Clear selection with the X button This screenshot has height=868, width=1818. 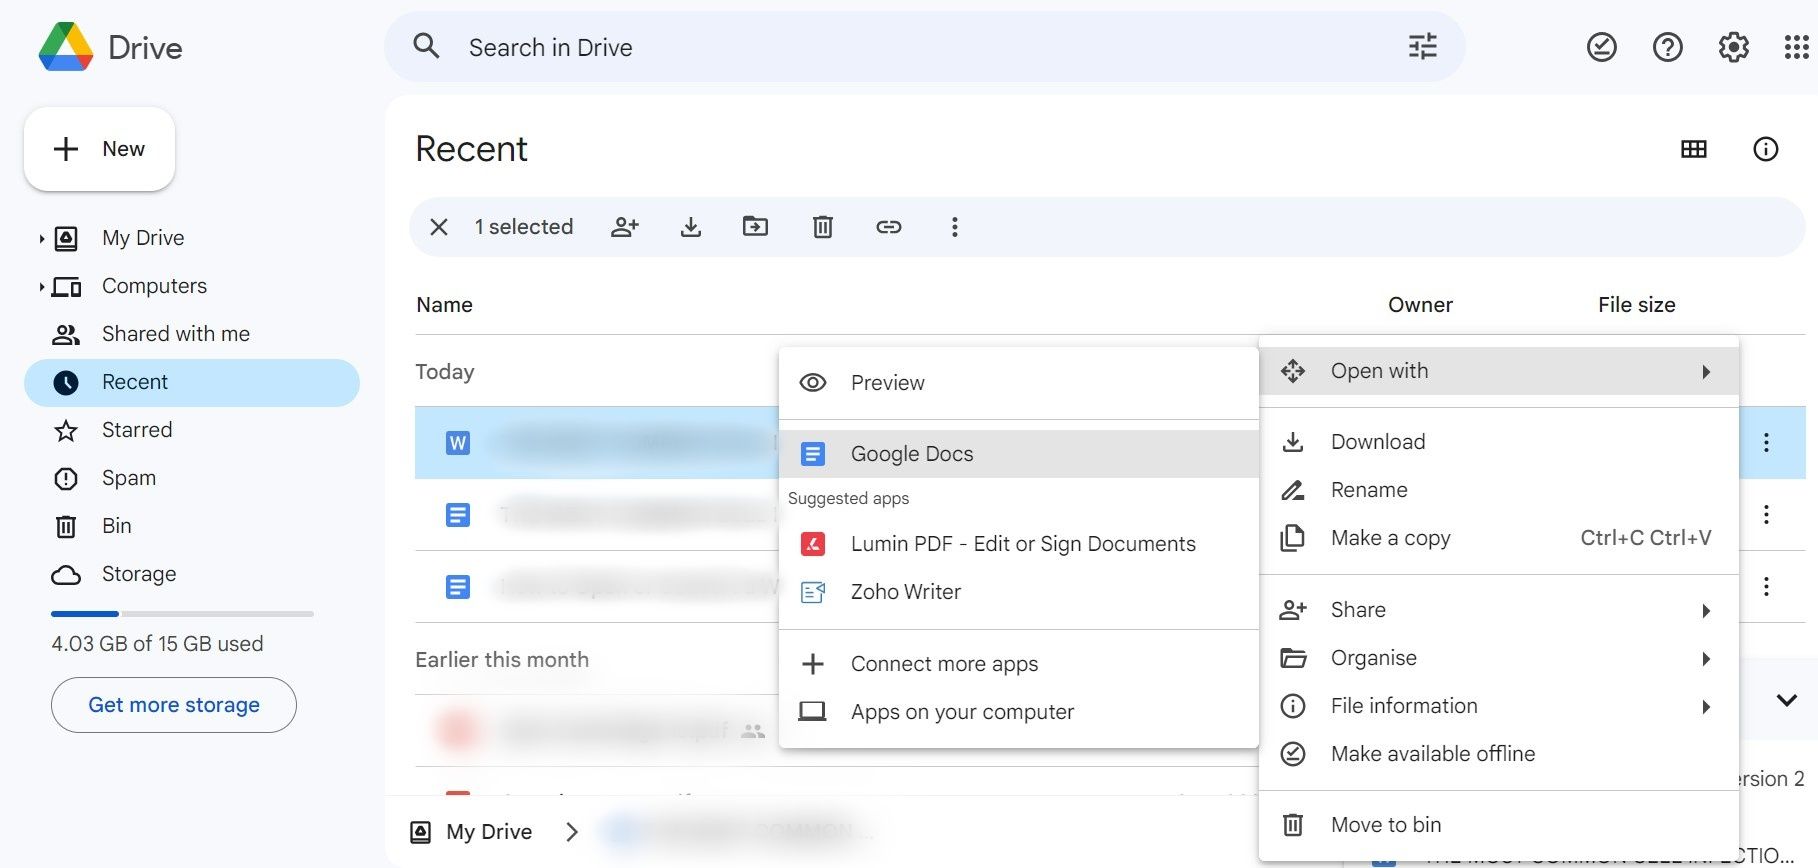click(439, 227)
